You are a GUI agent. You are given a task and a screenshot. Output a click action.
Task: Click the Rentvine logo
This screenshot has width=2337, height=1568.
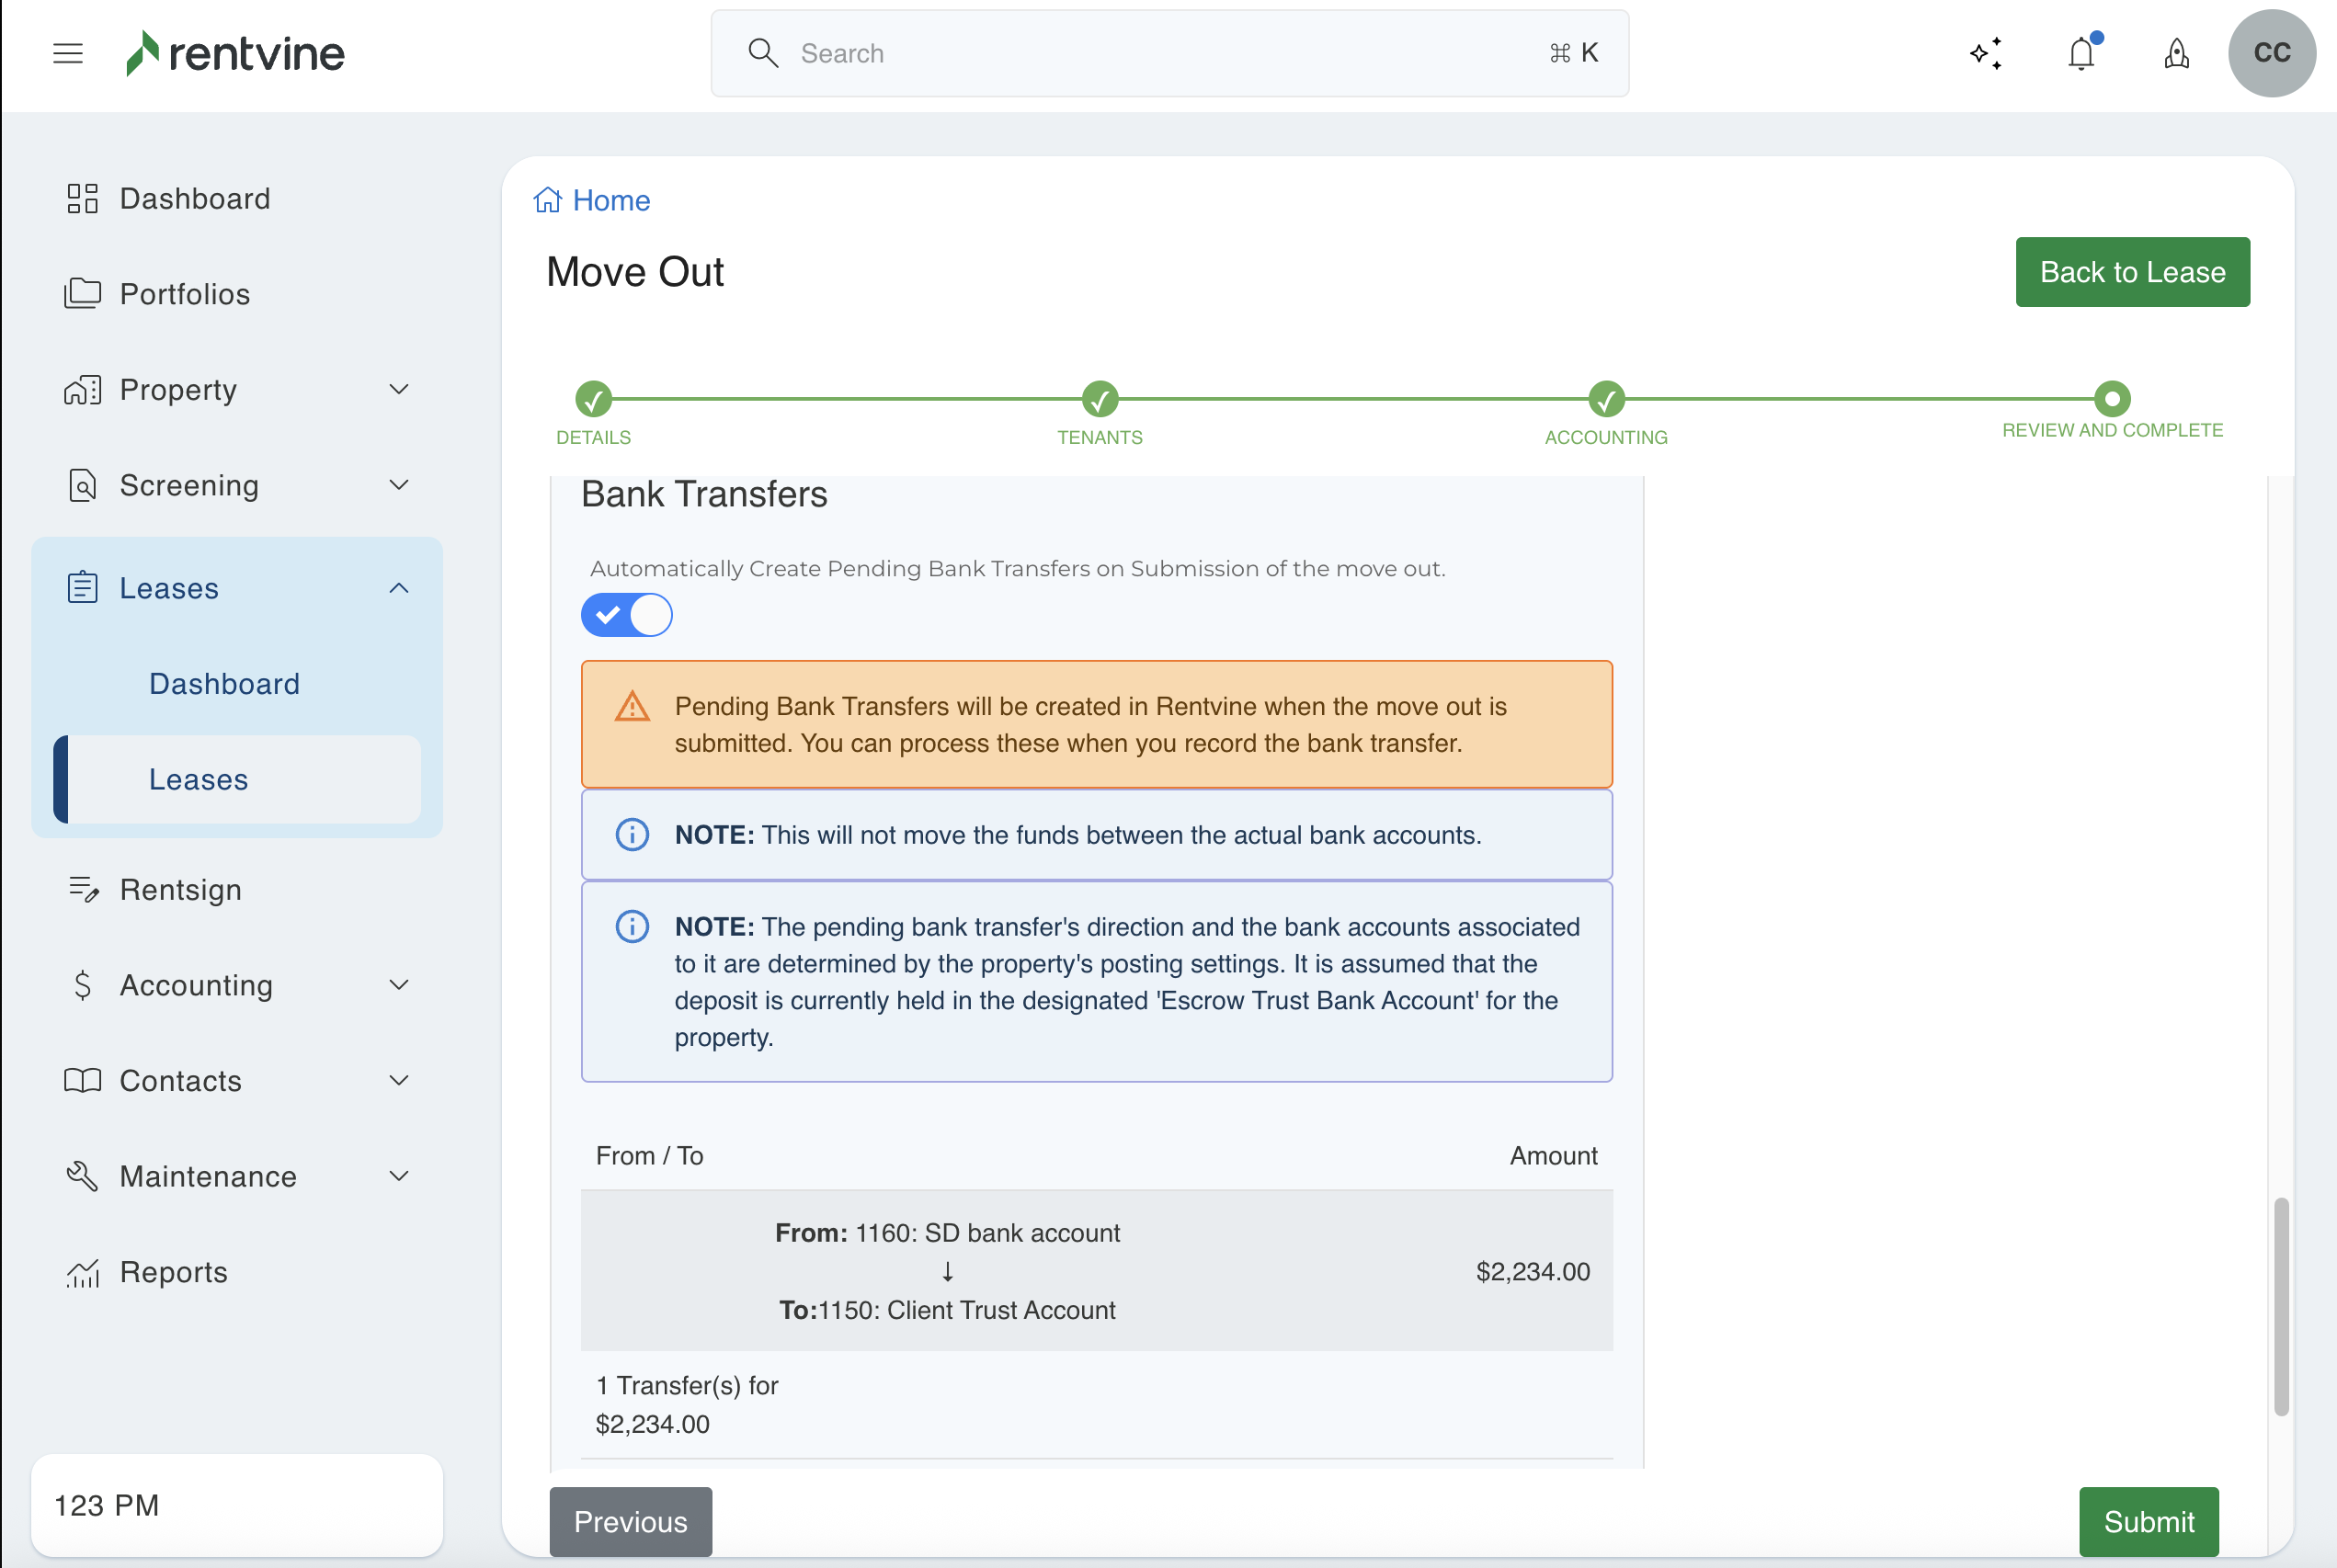tap(236, 53)
